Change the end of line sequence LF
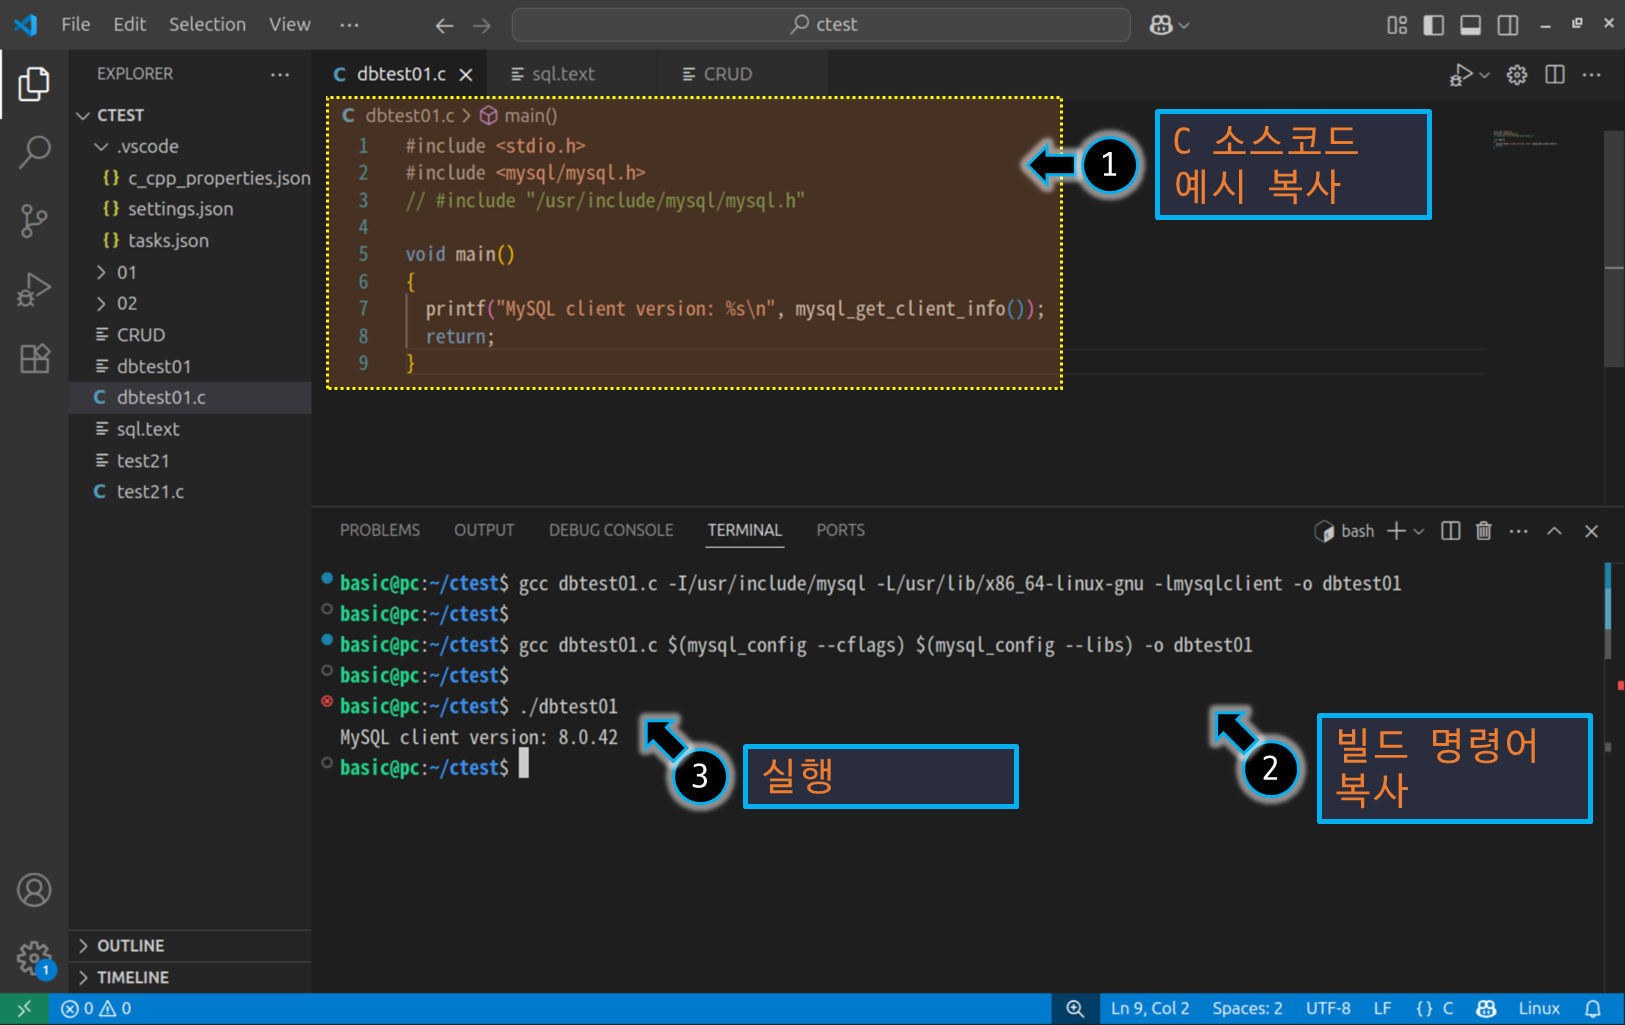The height and width of the screenshot is (1025, 1625). (x=1382, y=1009)
